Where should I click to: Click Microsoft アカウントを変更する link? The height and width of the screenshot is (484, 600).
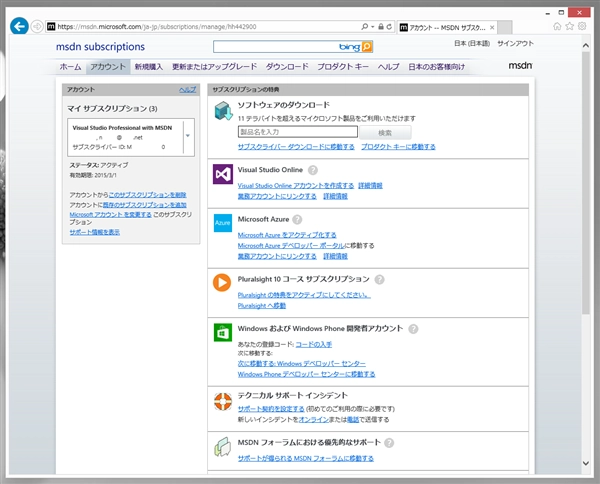(x=111, y=215)
